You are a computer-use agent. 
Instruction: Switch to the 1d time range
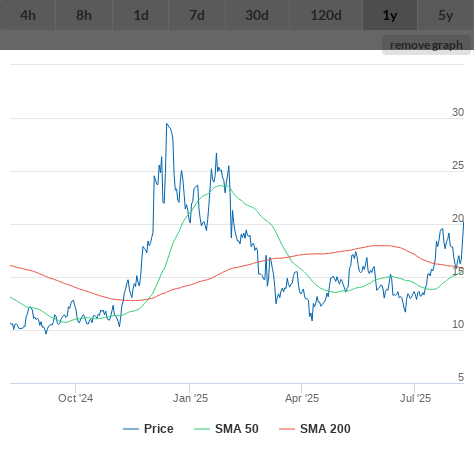[x=141, y=15]
